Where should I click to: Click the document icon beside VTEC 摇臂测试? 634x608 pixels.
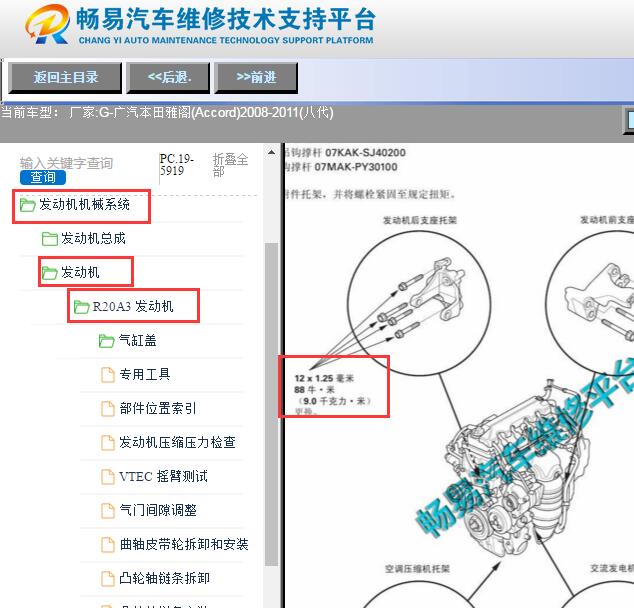click(108, 477)
